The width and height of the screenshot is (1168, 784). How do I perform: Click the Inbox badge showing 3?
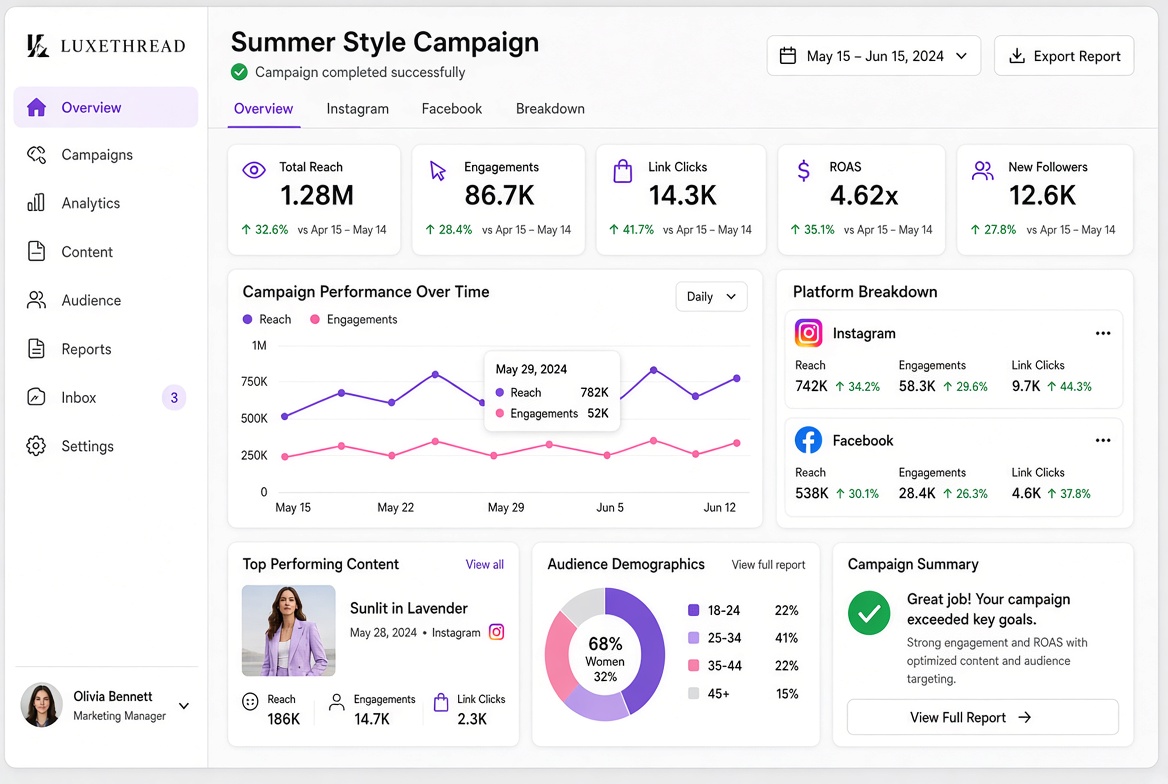pyautogui.click(x=174, y=397)
